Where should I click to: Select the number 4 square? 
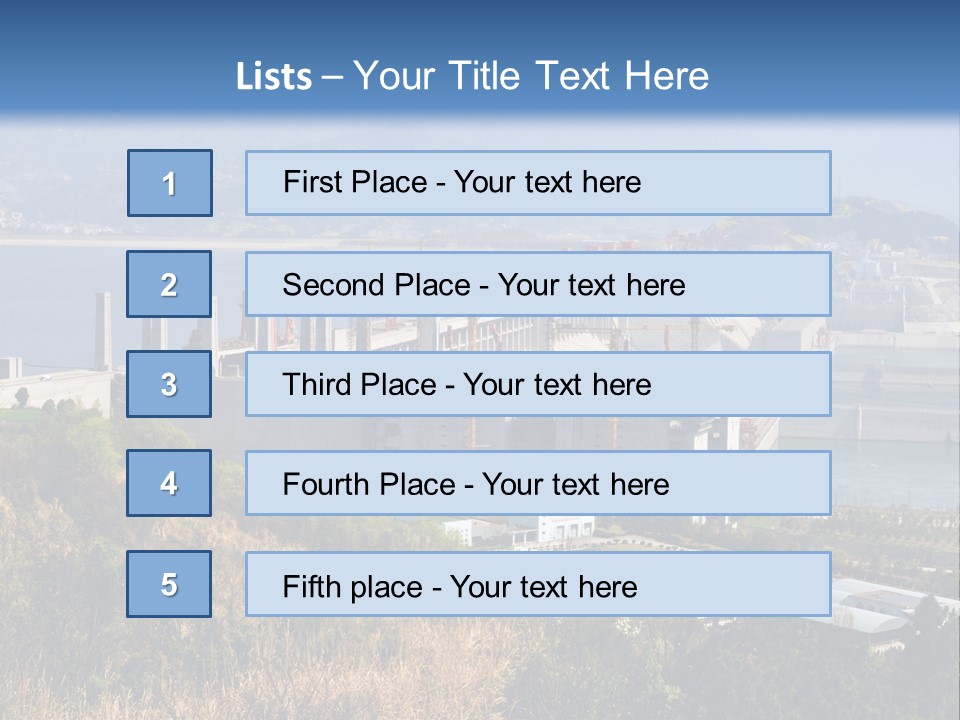click(x=169, y=483)
